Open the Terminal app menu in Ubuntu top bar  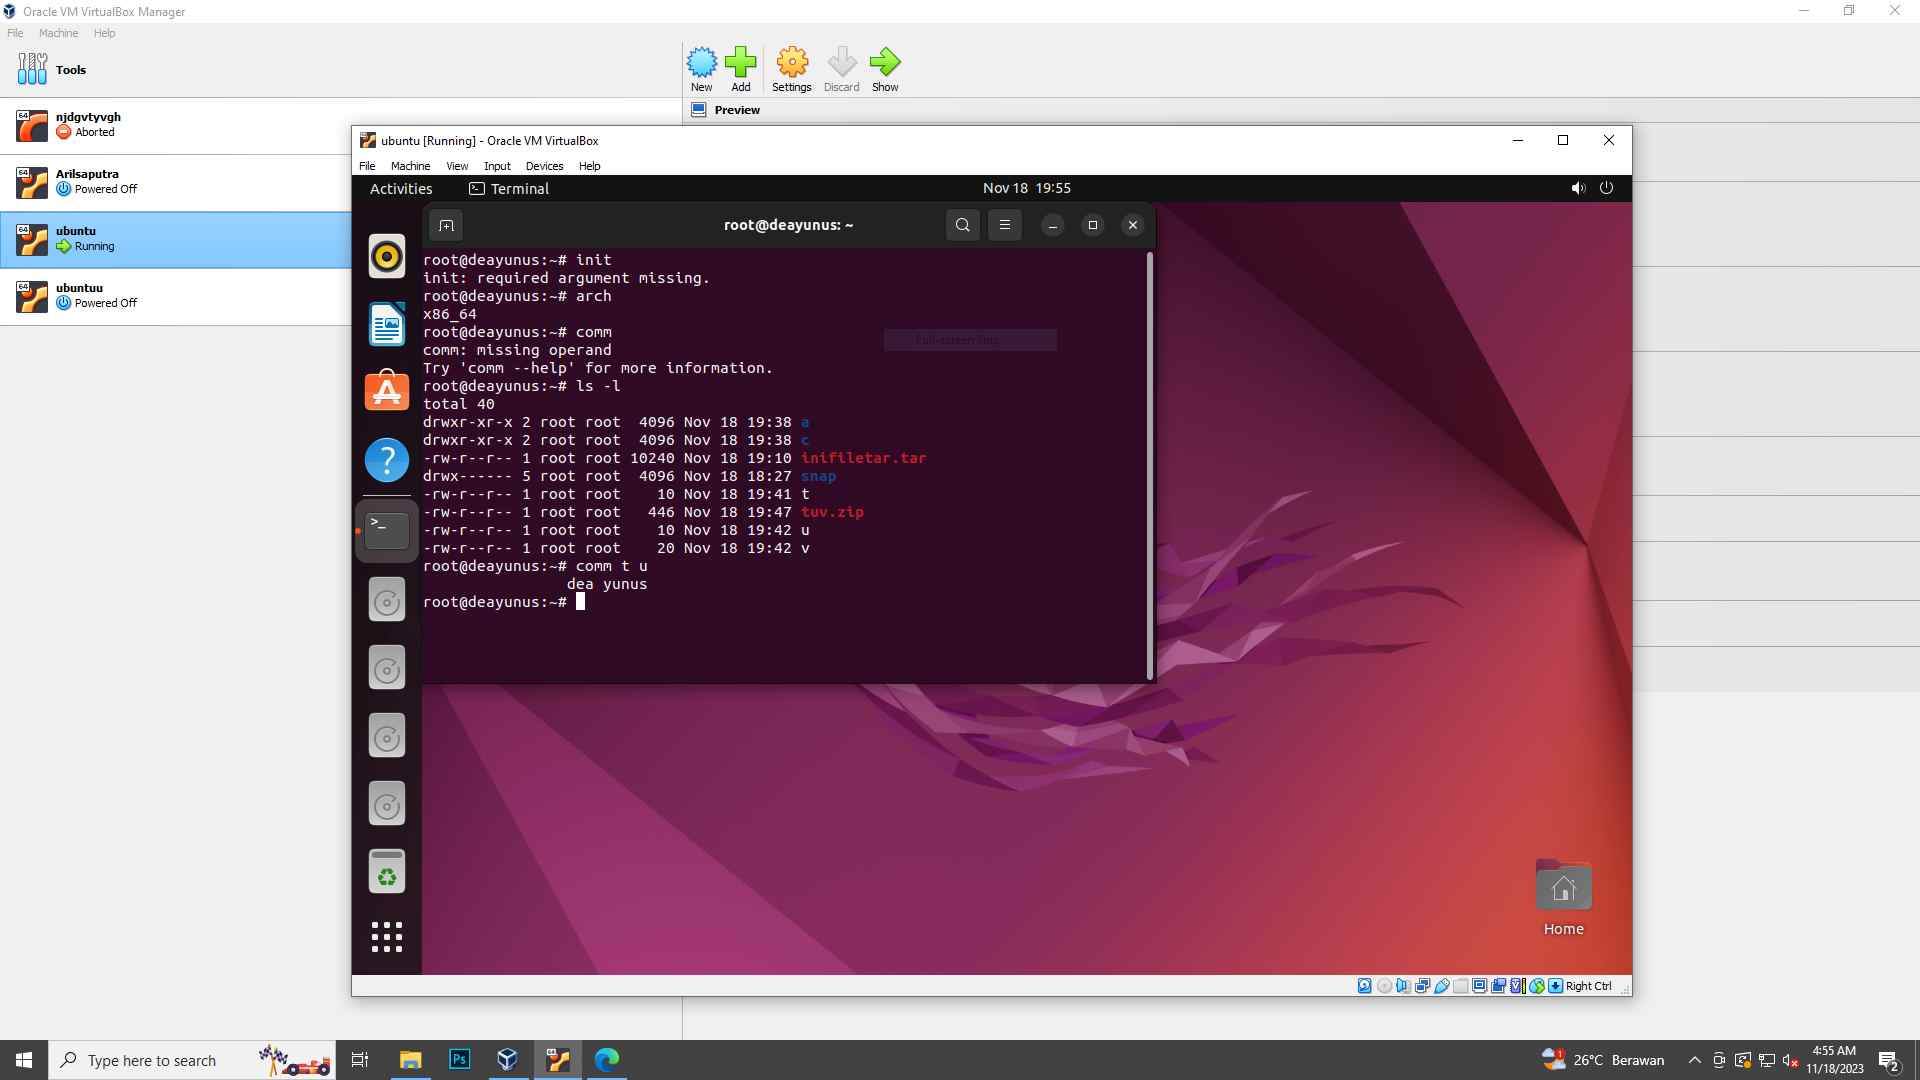click(509, 188)
